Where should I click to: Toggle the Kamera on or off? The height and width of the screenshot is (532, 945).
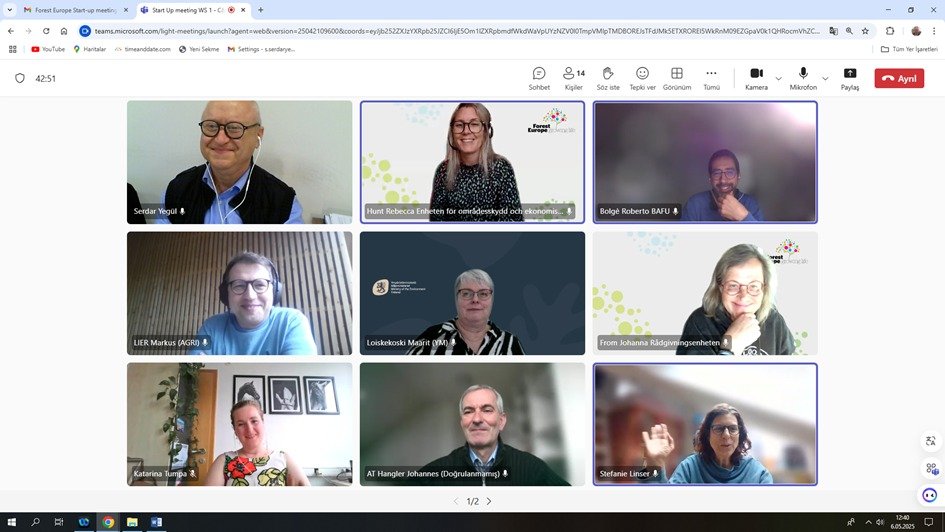point(756,79)
